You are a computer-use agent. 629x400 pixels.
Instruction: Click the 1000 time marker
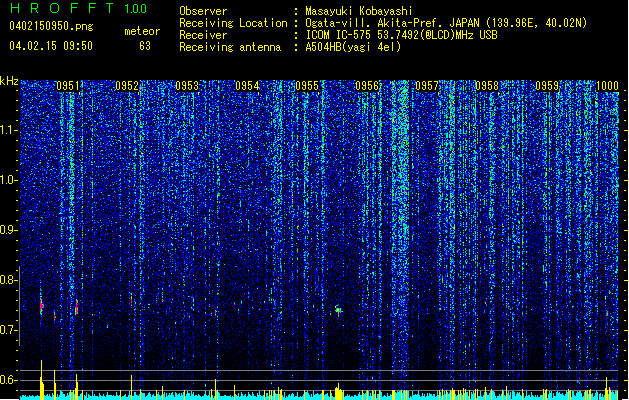click(x=607, y=86)
